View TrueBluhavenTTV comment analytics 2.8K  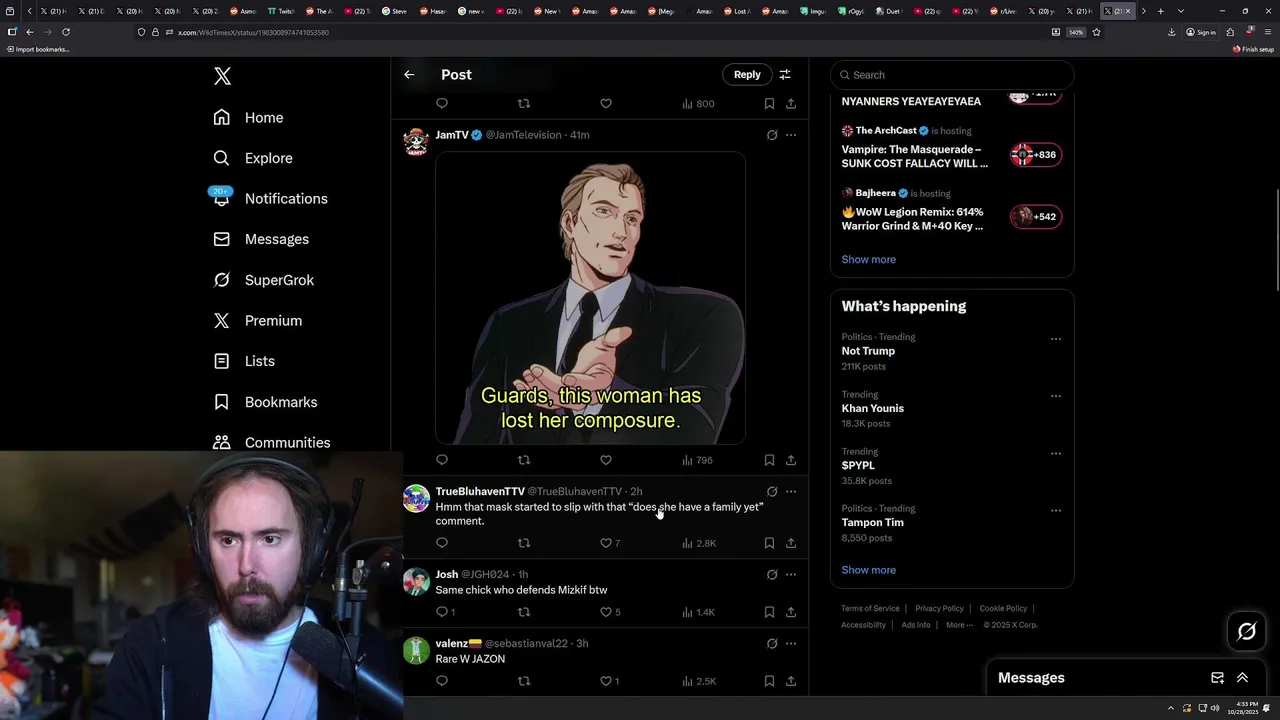[699, 543]
